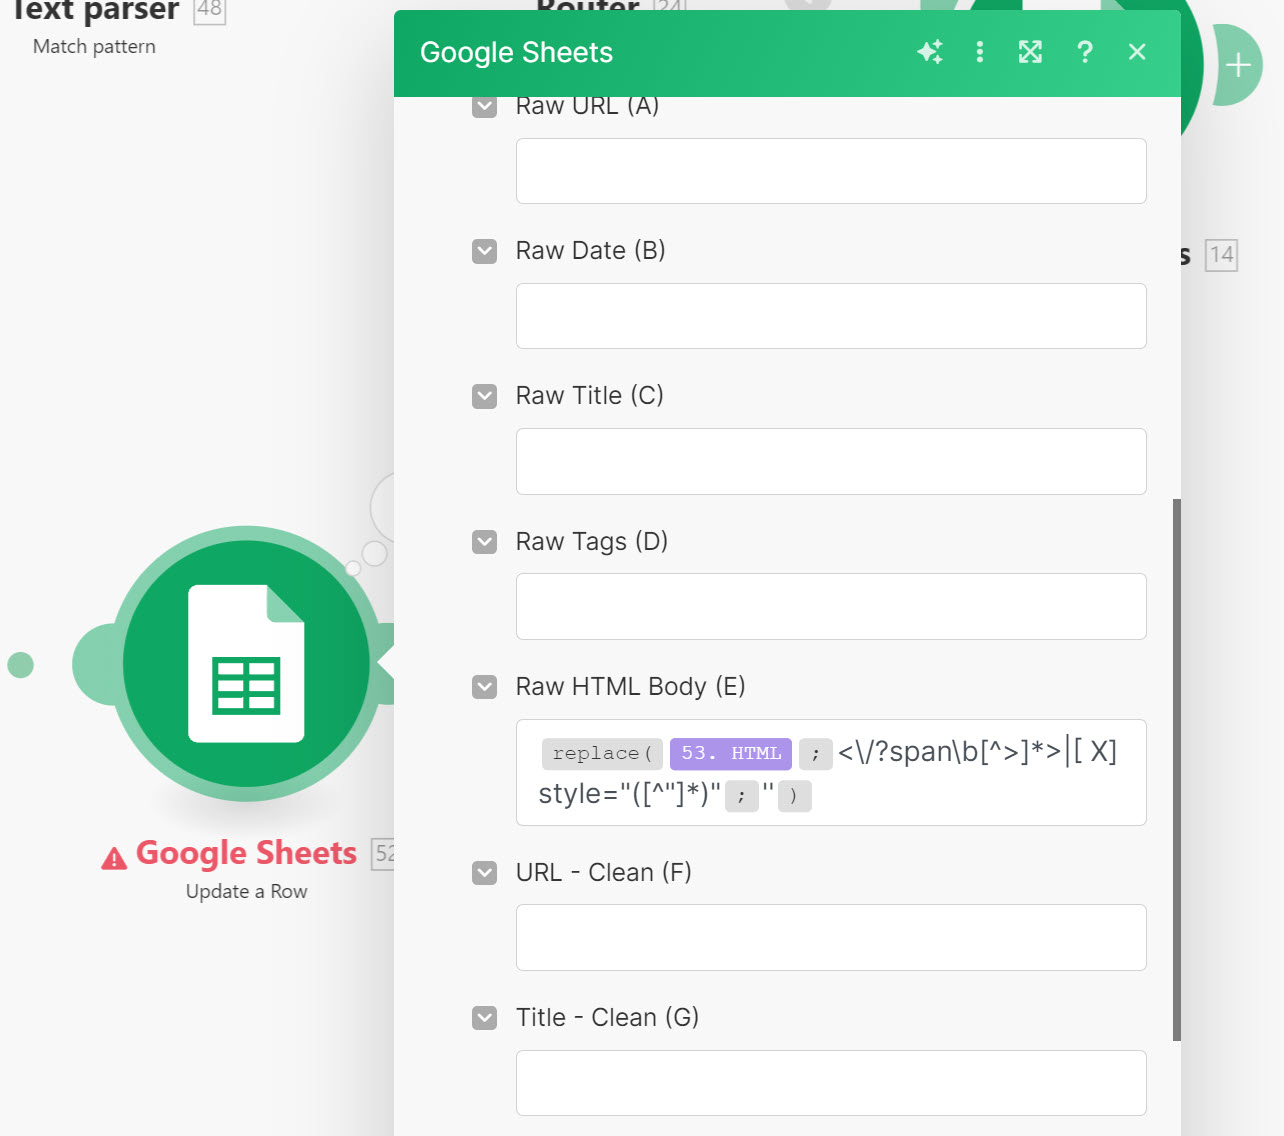Click the Google Sheets module circle icon

click(246, 664)
